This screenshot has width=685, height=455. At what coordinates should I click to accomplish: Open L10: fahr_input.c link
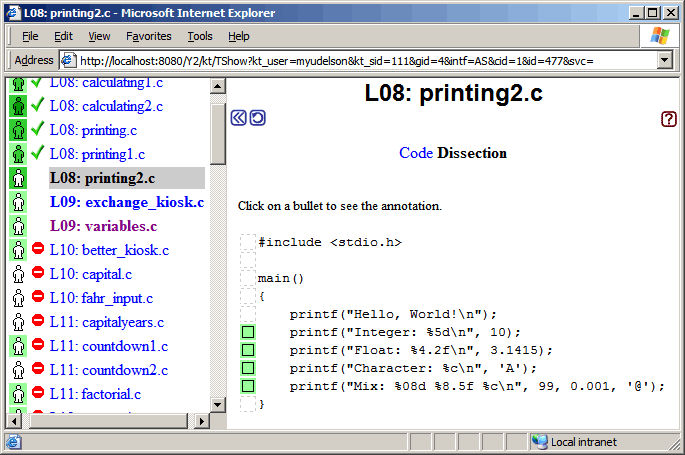point(101,298)
